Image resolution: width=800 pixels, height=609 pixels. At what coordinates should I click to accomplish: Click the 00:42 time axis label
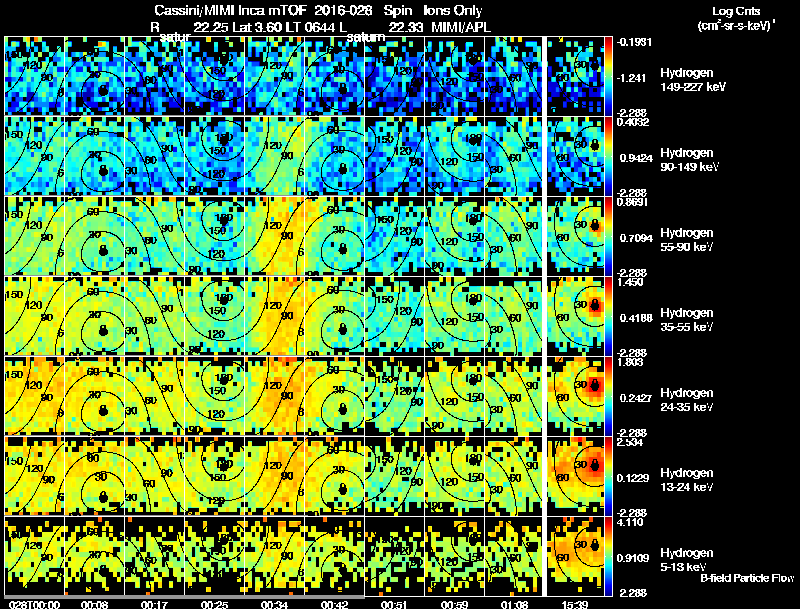(335, 604)
